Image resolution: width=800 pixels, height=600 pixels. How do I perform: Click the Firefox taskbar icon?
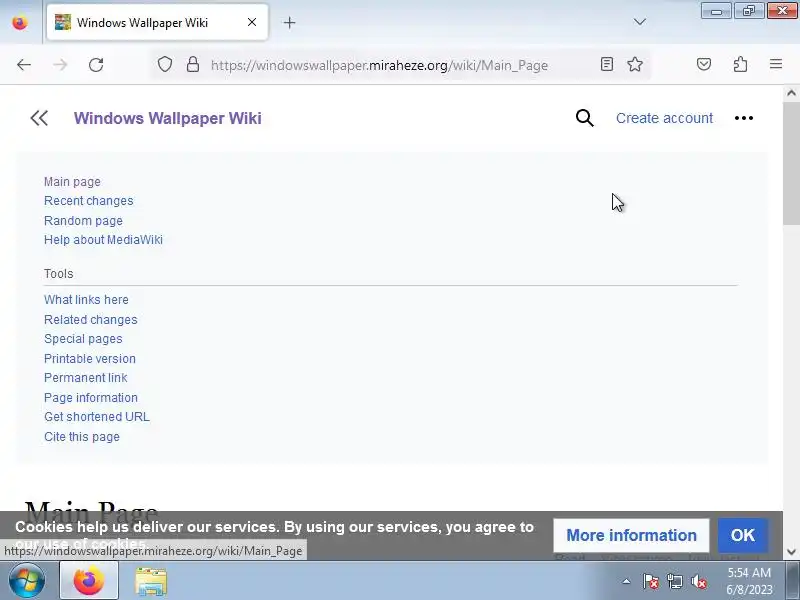coord(89,581)
